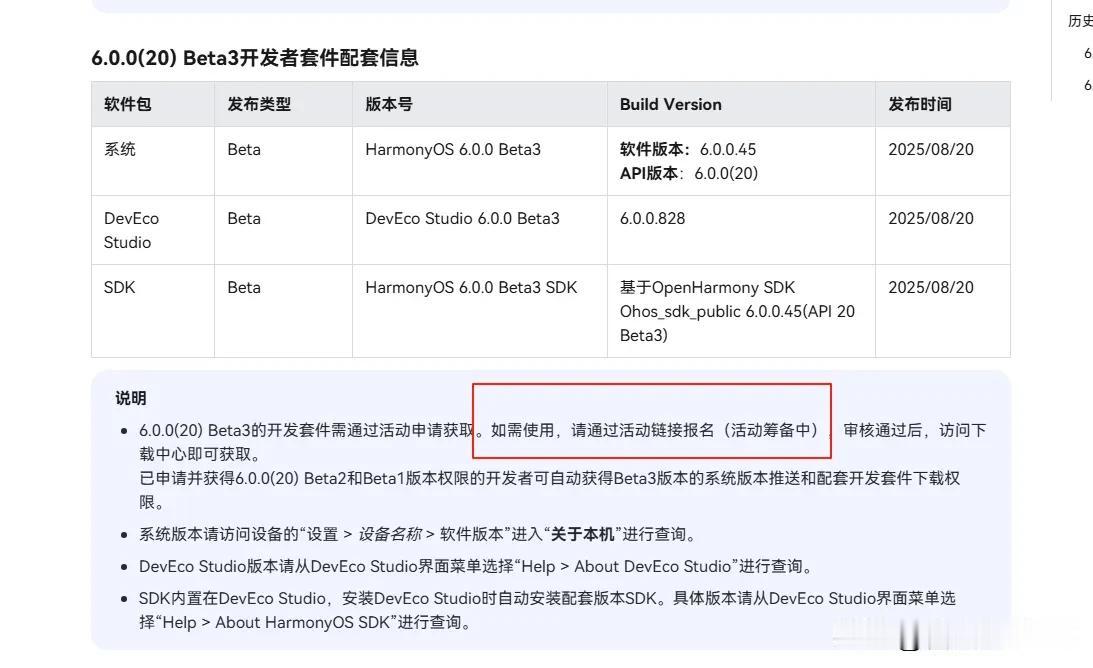
Task: Click the heading "6.0.0(20) Beta3开发者套件配套信息"
Action: coord(254,57)
